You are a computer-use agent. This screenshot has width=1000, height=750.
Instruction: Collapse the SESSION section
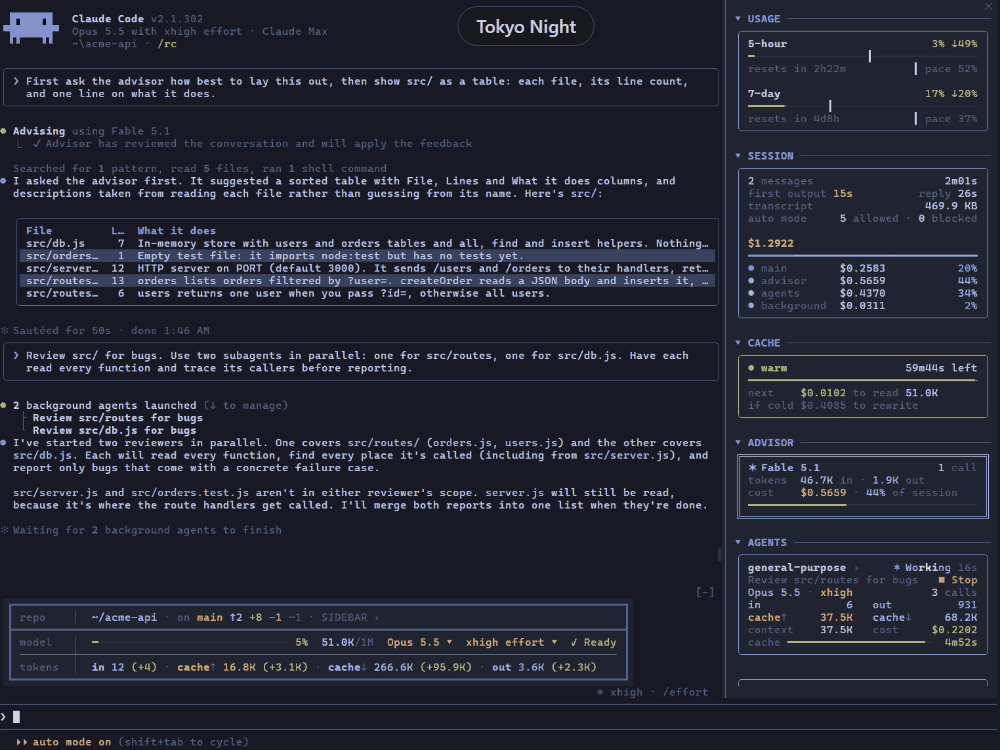[738, 156]
